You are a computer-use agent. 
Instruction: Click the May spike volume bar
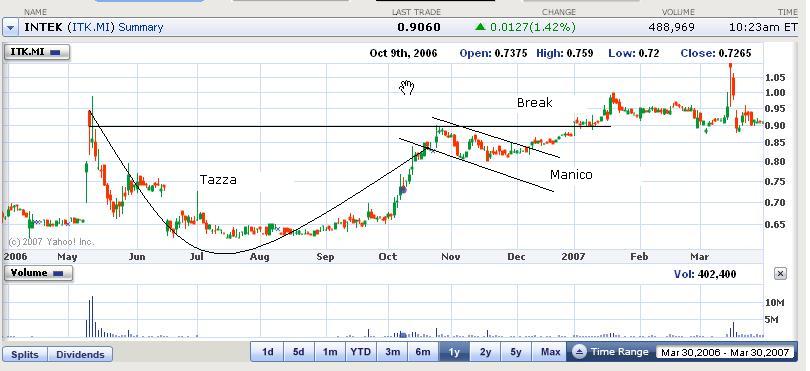pos(92,316)
